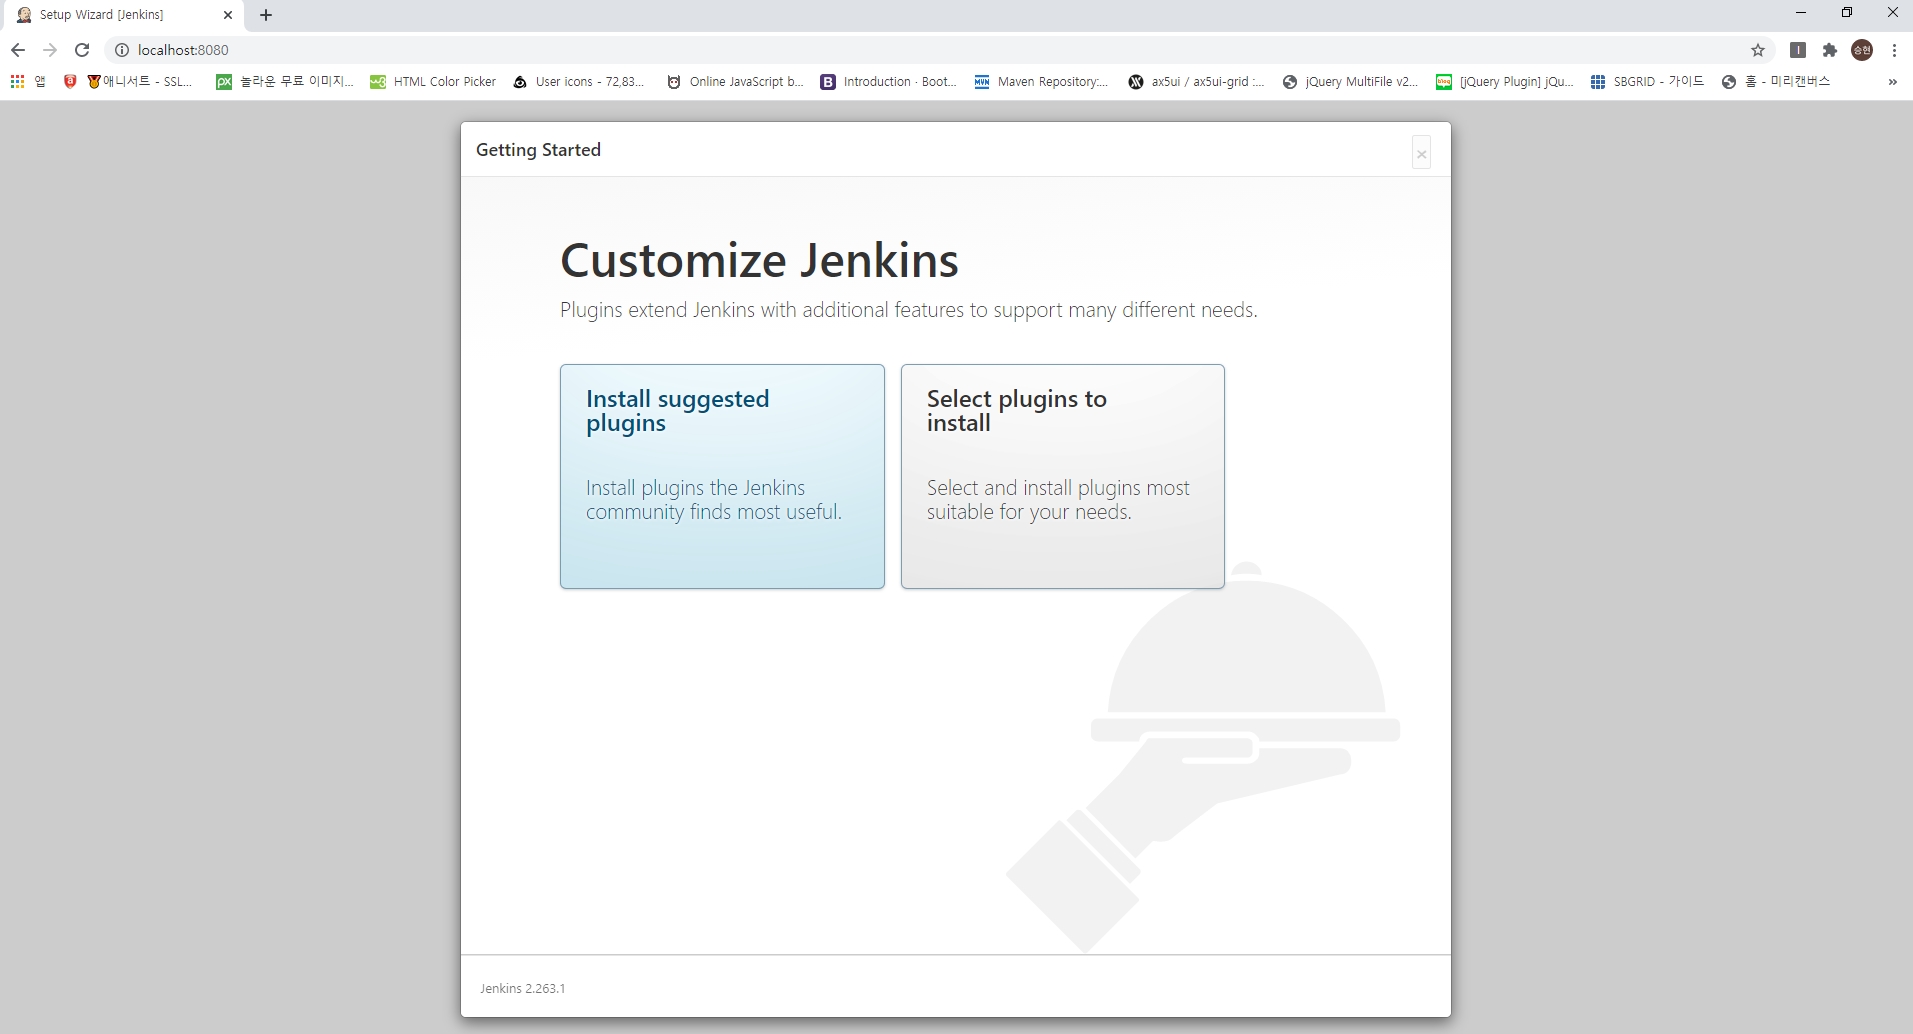Minimize the Chrome window
Viewport: 1913px width, 1034px height.
pyautogui.click(x=1801, y=13)
